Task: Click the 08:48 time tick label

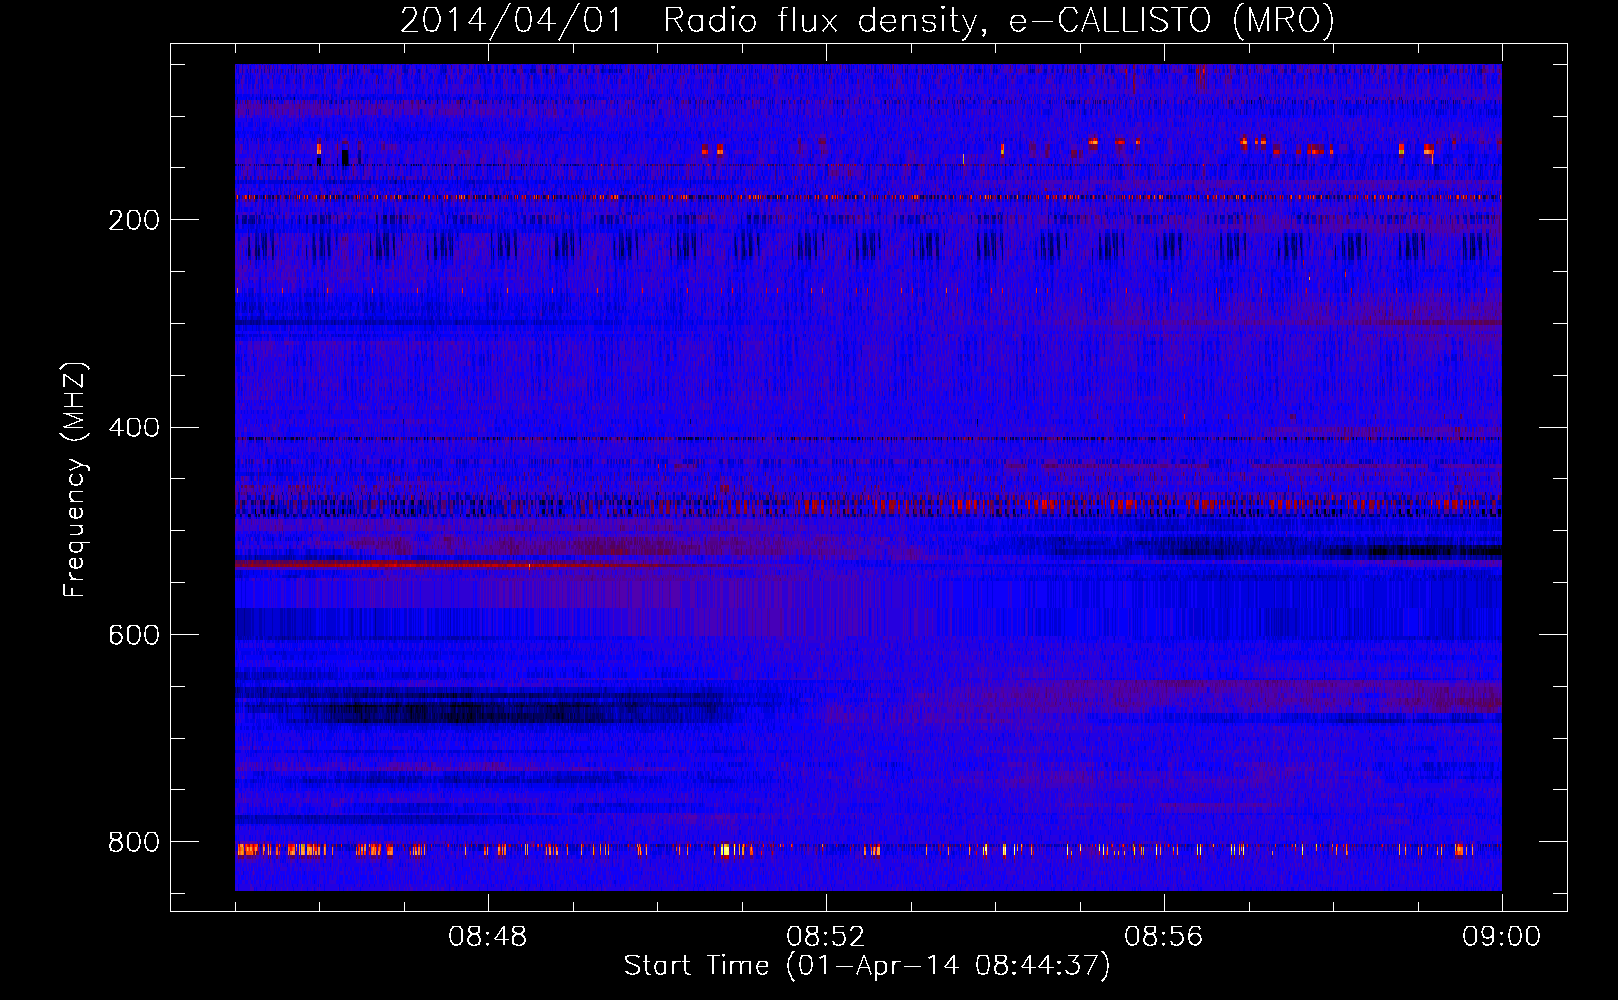Action: pos(488,937)
